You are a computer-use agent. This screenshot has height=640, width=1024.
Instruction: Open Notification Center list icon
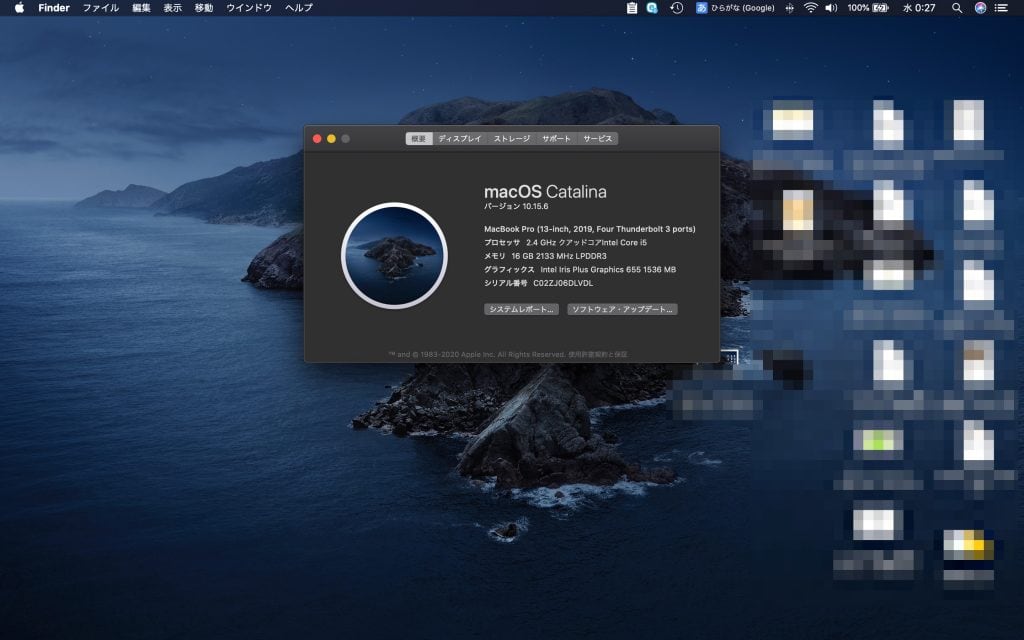[x=1001, y=8]
